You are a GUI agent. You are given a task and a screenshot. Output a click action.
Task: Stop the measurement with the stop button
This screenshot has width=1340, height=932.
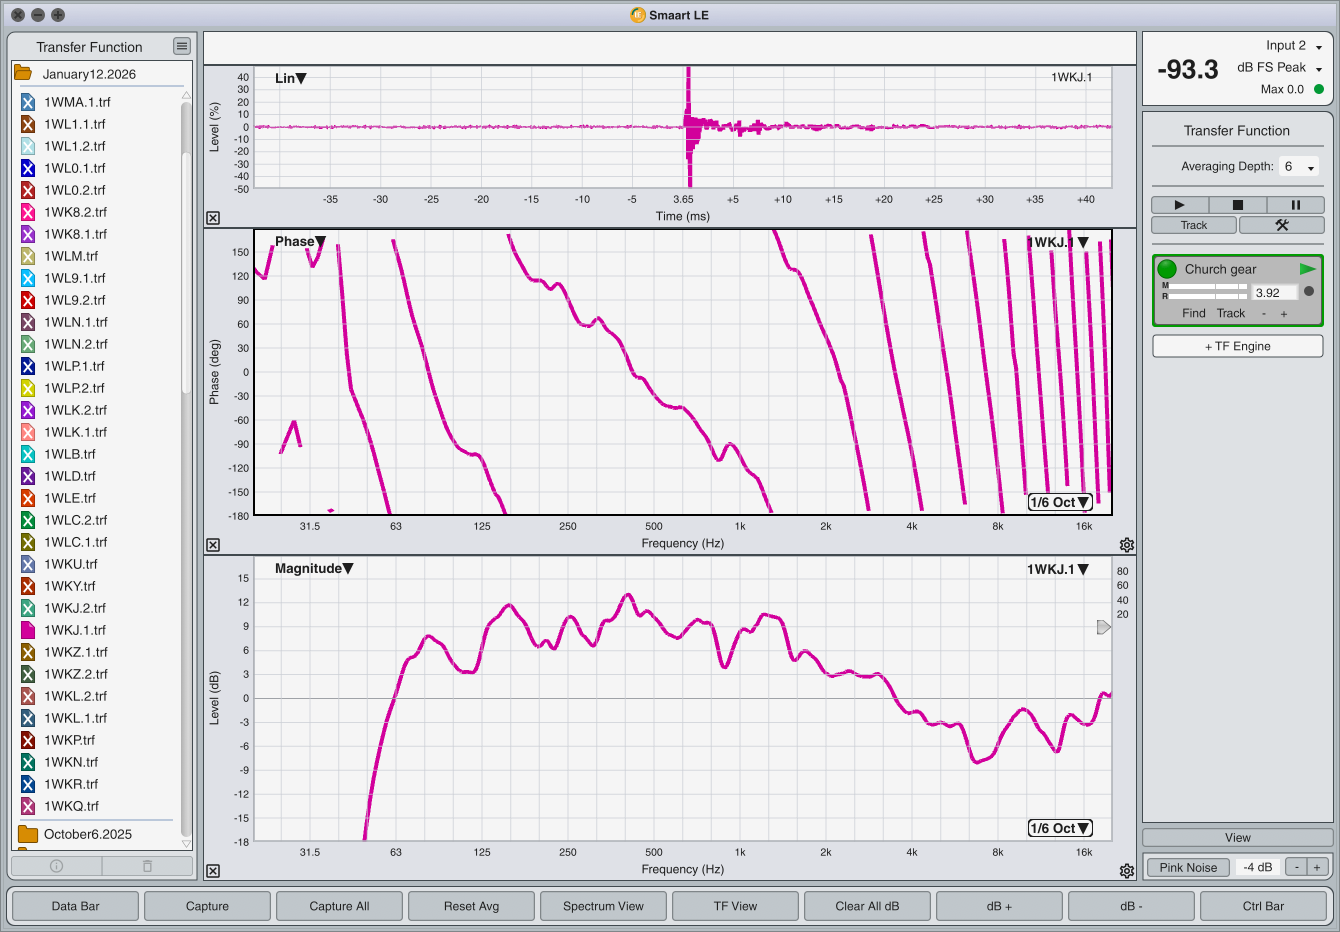point(1237,205)
